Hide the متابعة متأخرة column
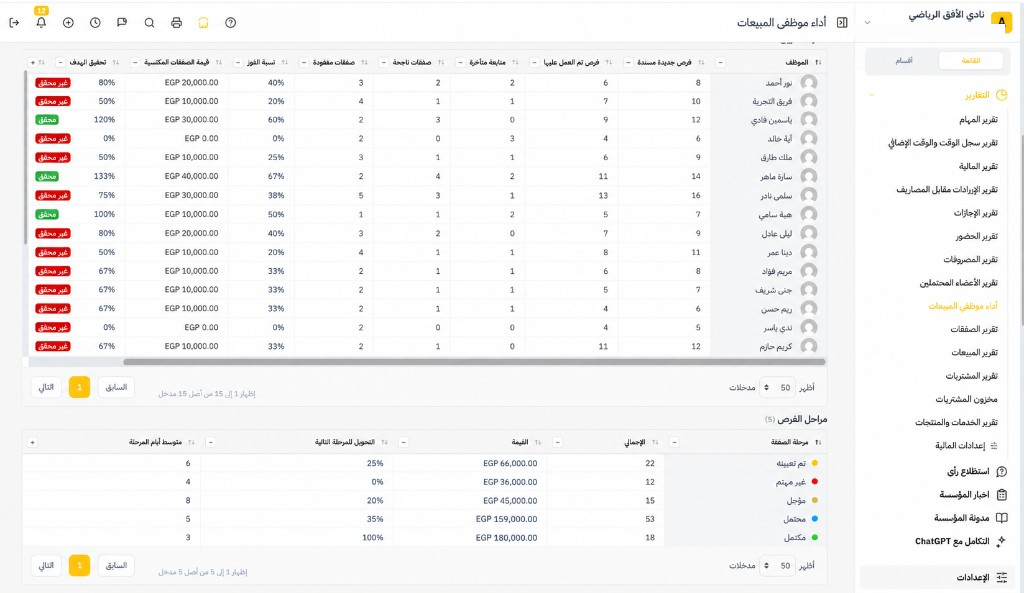This screenshot has width=1024, height=593. pos(459,63)
